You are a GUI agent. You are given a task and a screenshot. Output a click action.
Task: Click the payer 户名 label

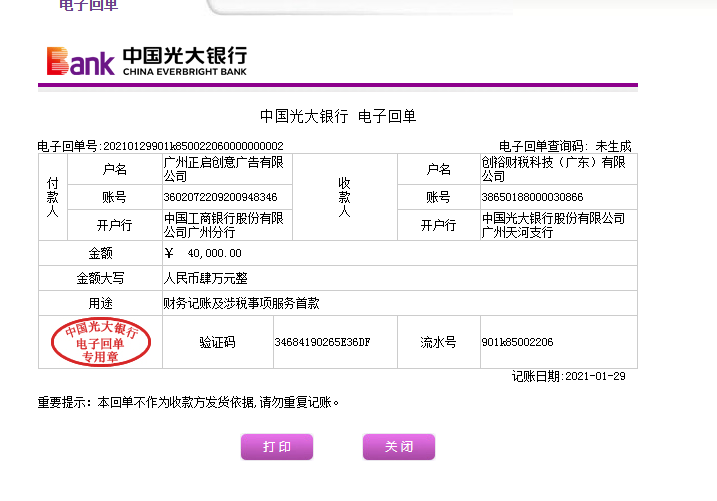(x=114, y=169)
